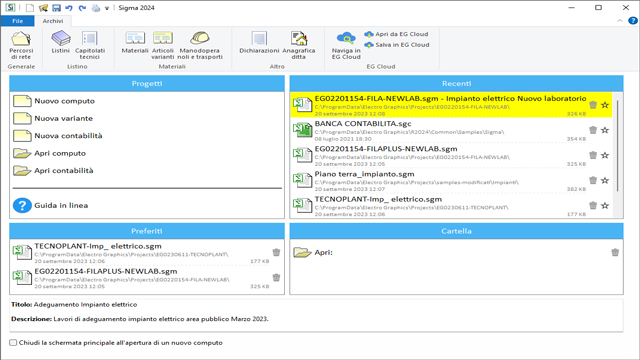Select the Archivi ribbon tab

pyautogui.click(x=53, y=21)
